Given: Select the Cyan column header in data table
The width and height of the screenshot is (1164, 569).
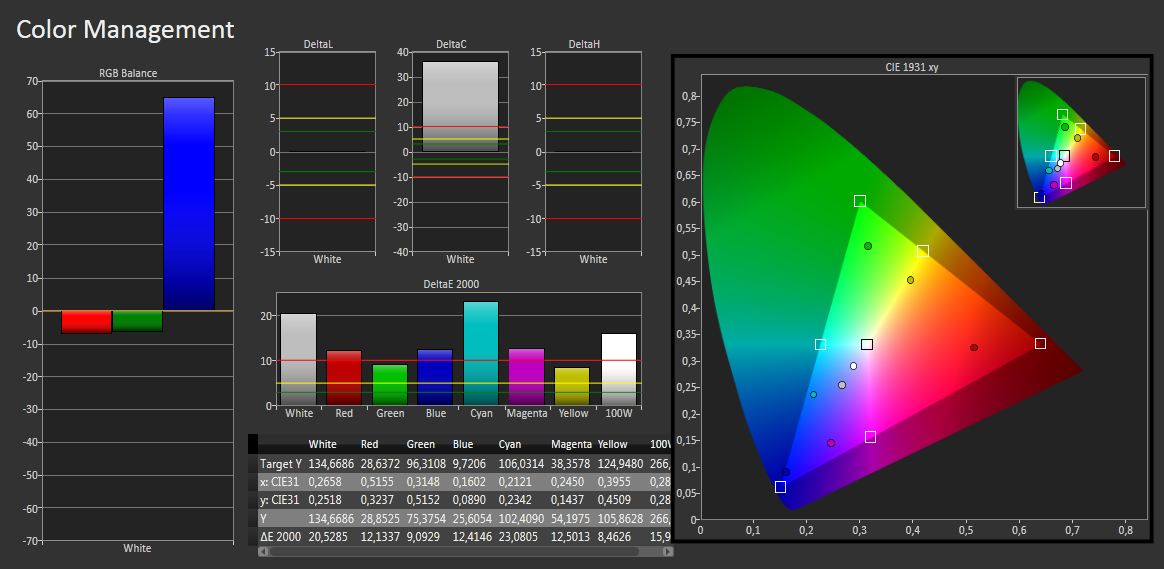Looking at the screenshot, I should click(511, 444).
